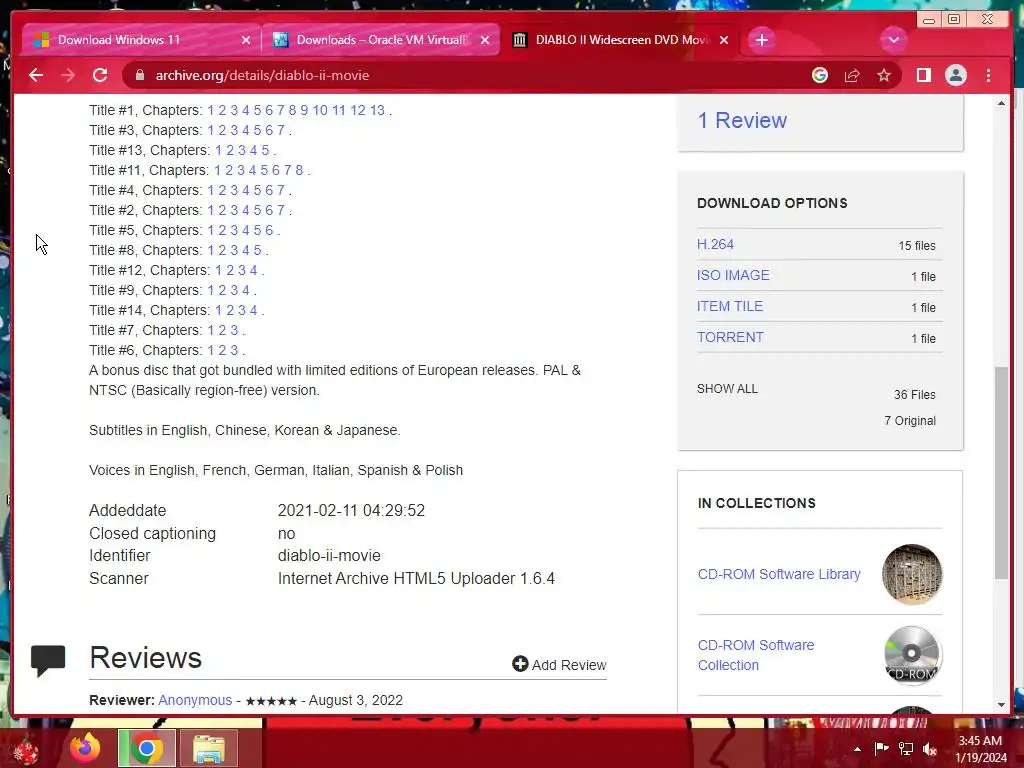Open File Explorer from taskbar
1024x768 pixels.
(209, 748)
